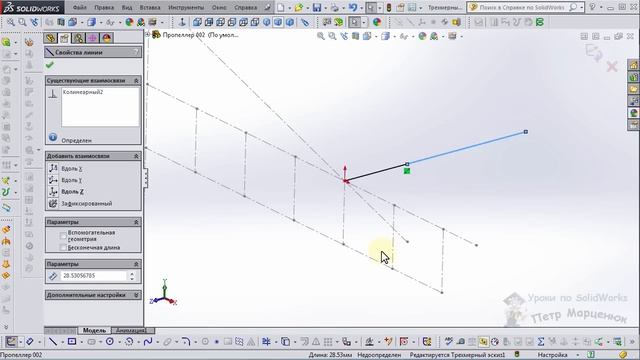The image size is (640, 360).
Task: Click the length value spinner arrows
Action: pyautogui.click(x=132, y=276)
